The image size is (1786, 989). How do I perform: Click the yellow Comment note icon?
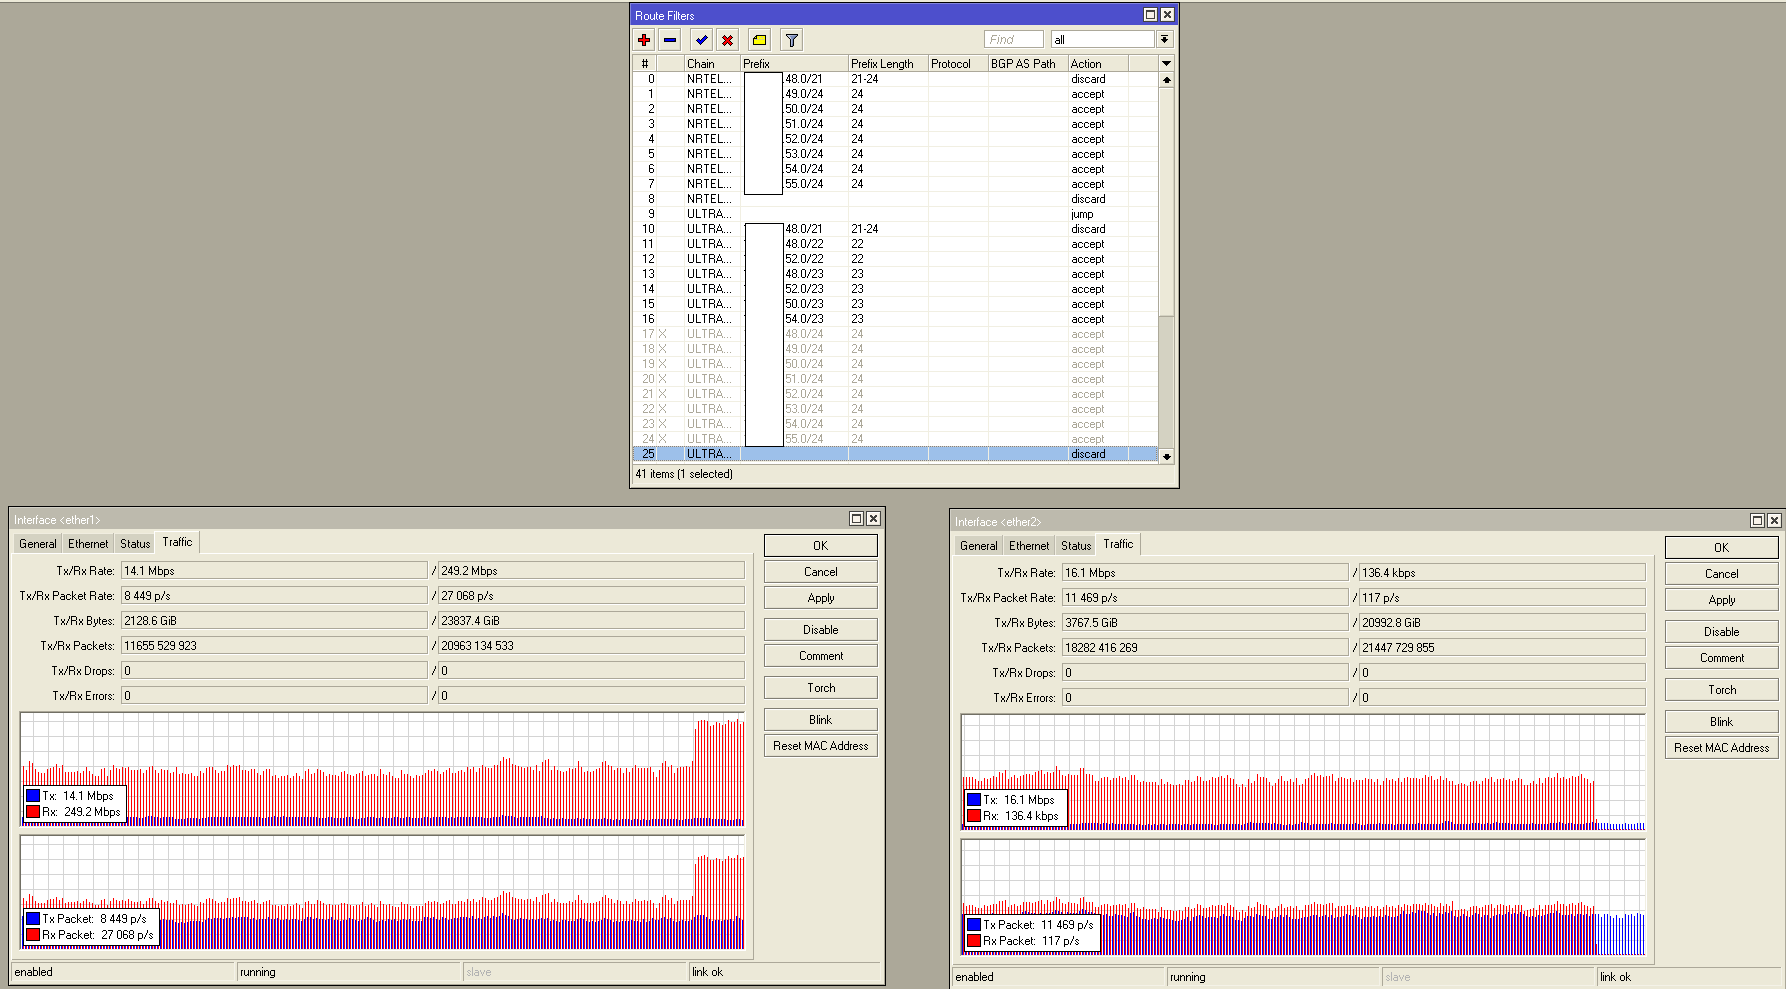[760, 40]
